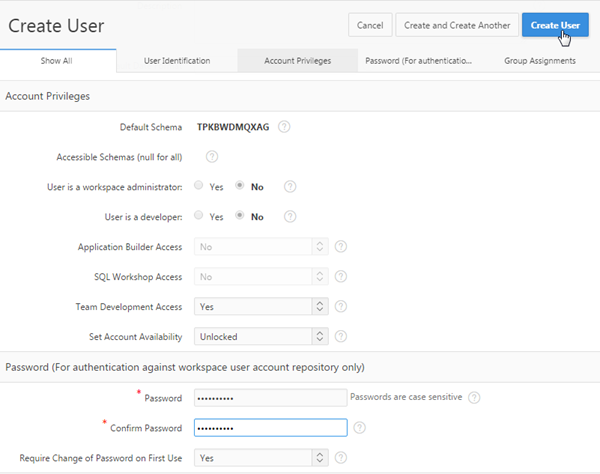This screenshot has width=600, height=474.
Task: Expand Set Account Availability dropdown
Action: (x=262, y=336)
